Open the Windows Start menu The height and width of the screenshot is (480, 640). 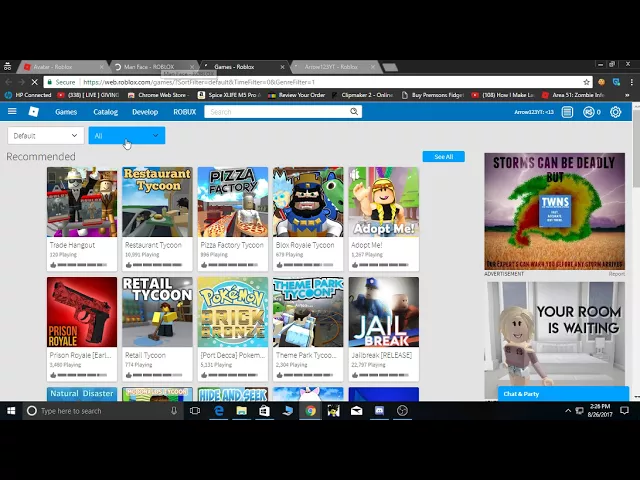(11, 411)
